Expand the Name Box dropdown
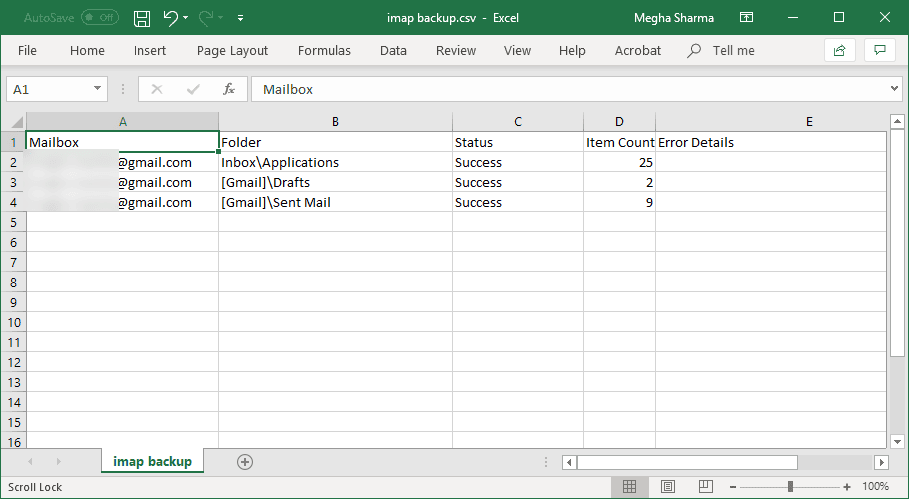Screen dimensions: 909x499 (97, 89)
